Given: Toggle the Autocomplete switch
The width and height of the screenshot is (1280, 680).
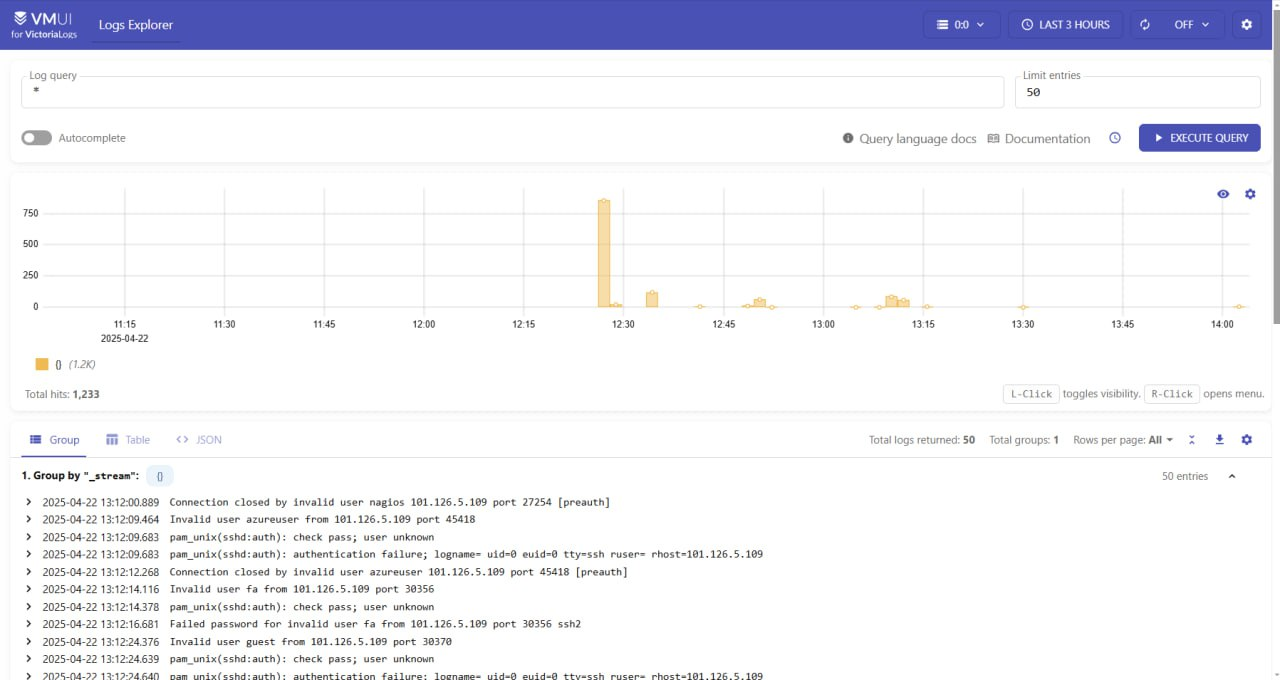Looking at the screenshot, I should point(37,138).
